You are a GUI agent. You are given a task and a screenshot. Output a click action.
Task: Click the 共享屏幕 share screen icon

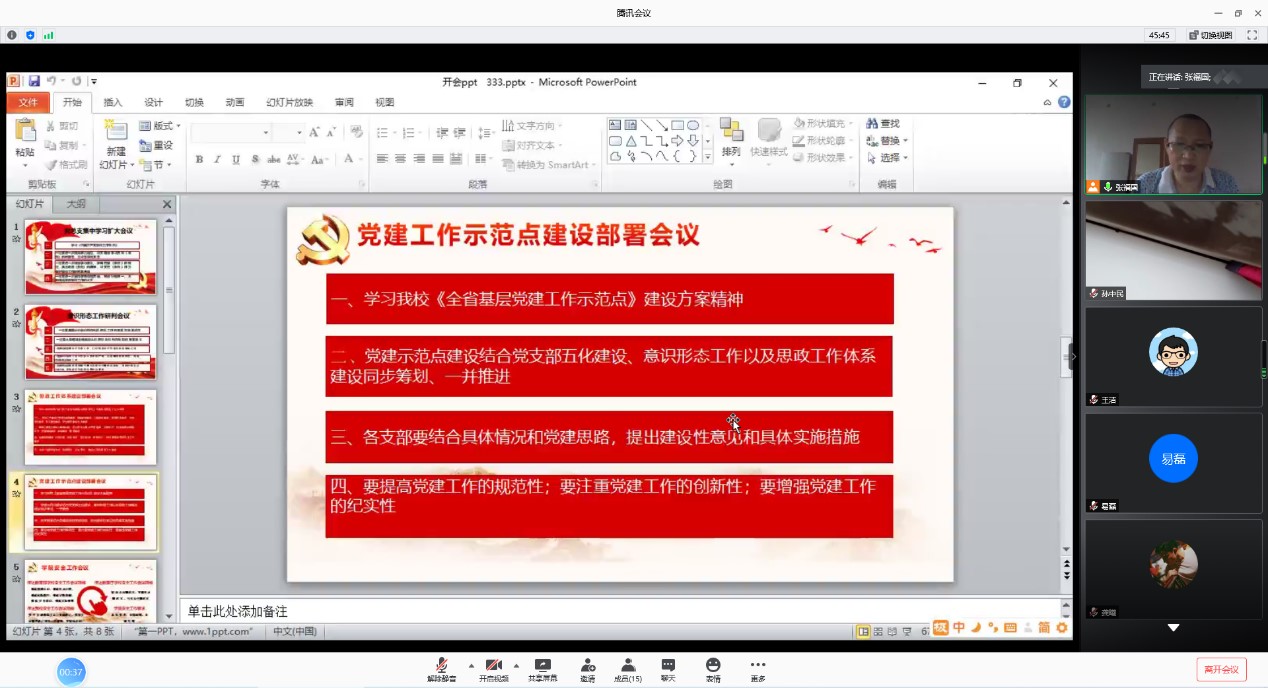pos(542,667)
